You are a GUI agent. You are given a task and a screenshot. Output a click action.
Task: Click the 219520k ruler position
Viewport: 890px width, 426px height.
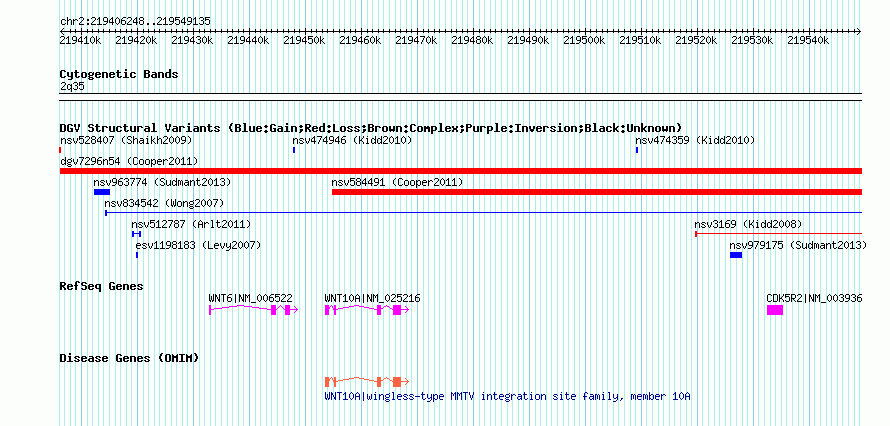point(696,40)
